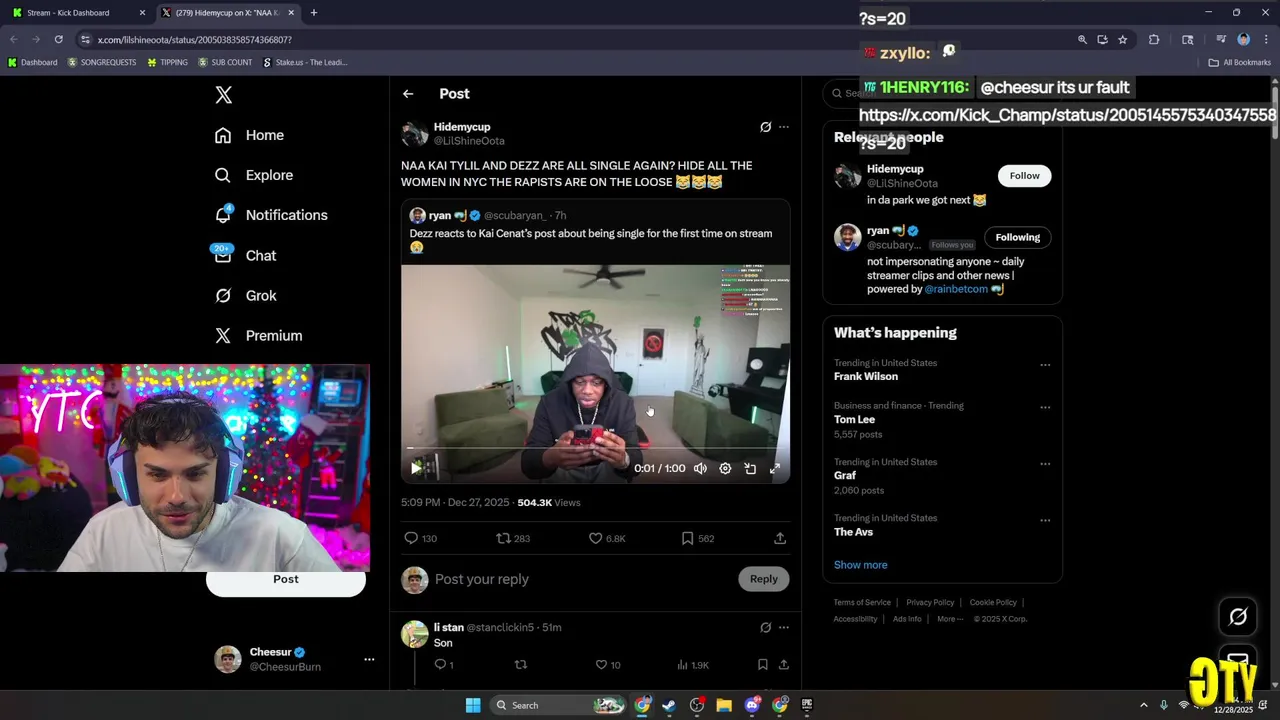
Task: Open Grok in X sidebar
Action: (246, 295)
